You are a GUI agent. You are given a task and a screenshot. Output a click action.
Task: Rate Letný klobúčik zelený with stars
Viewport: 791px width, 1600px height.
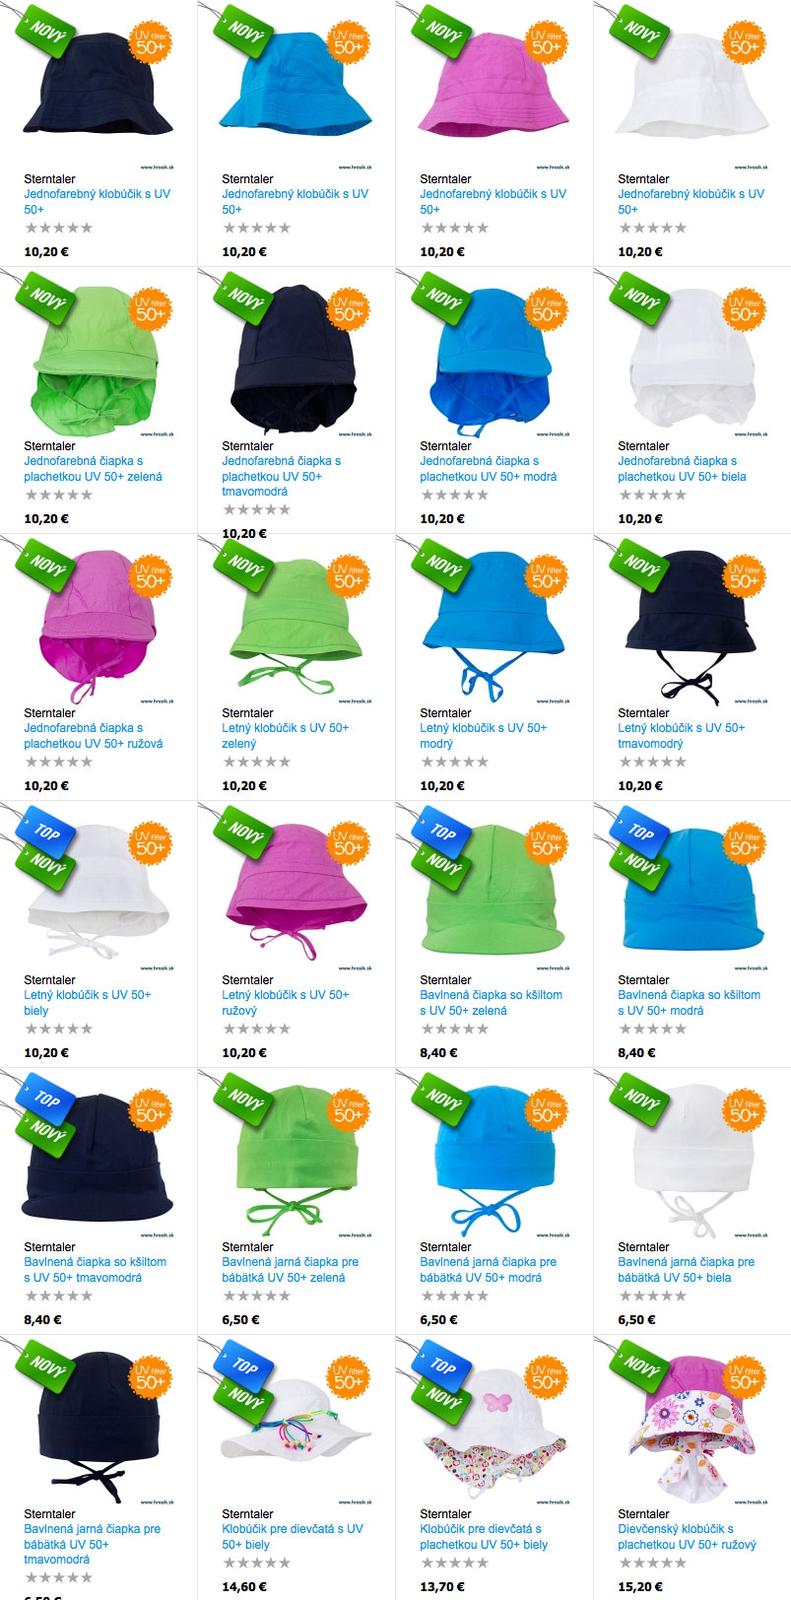point(257,762)
